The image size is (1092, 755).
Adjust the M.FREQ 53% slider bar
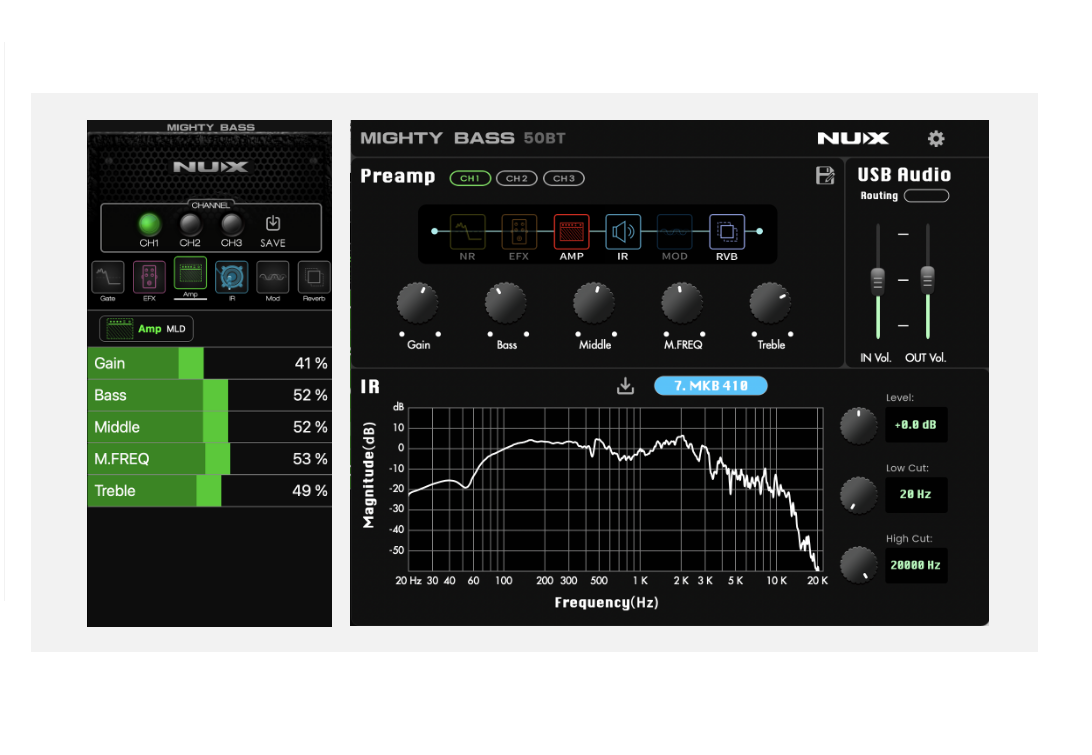point(210,459)
